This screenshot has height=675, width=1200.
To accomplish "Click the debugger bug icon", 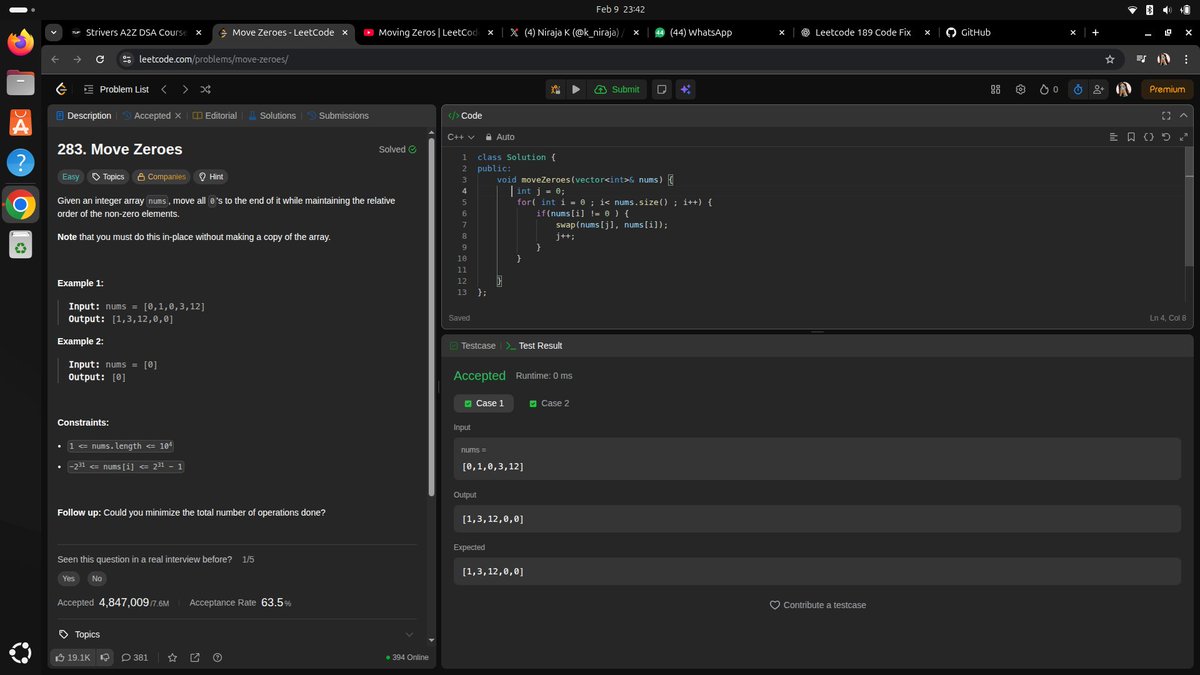I will (x=555, y=89).
